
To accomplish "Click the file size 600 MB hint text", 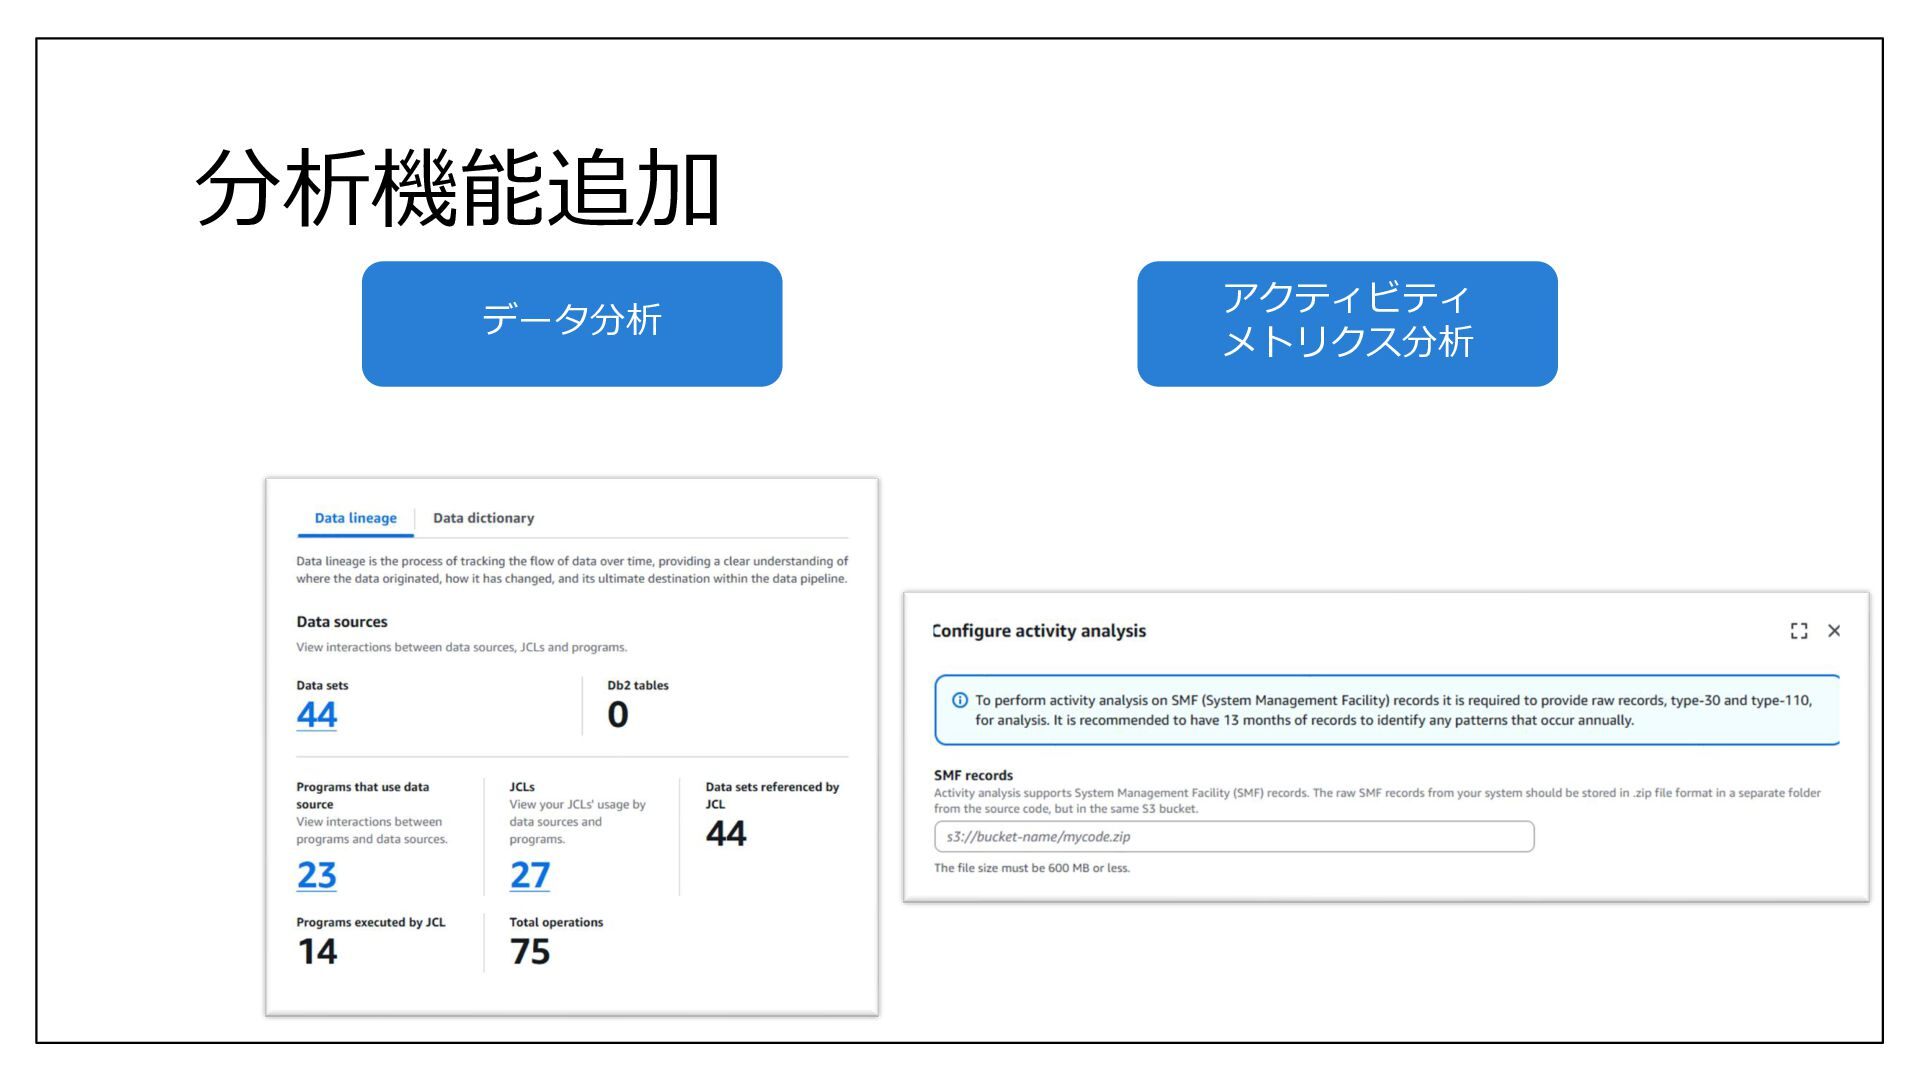I will 1031,868.
